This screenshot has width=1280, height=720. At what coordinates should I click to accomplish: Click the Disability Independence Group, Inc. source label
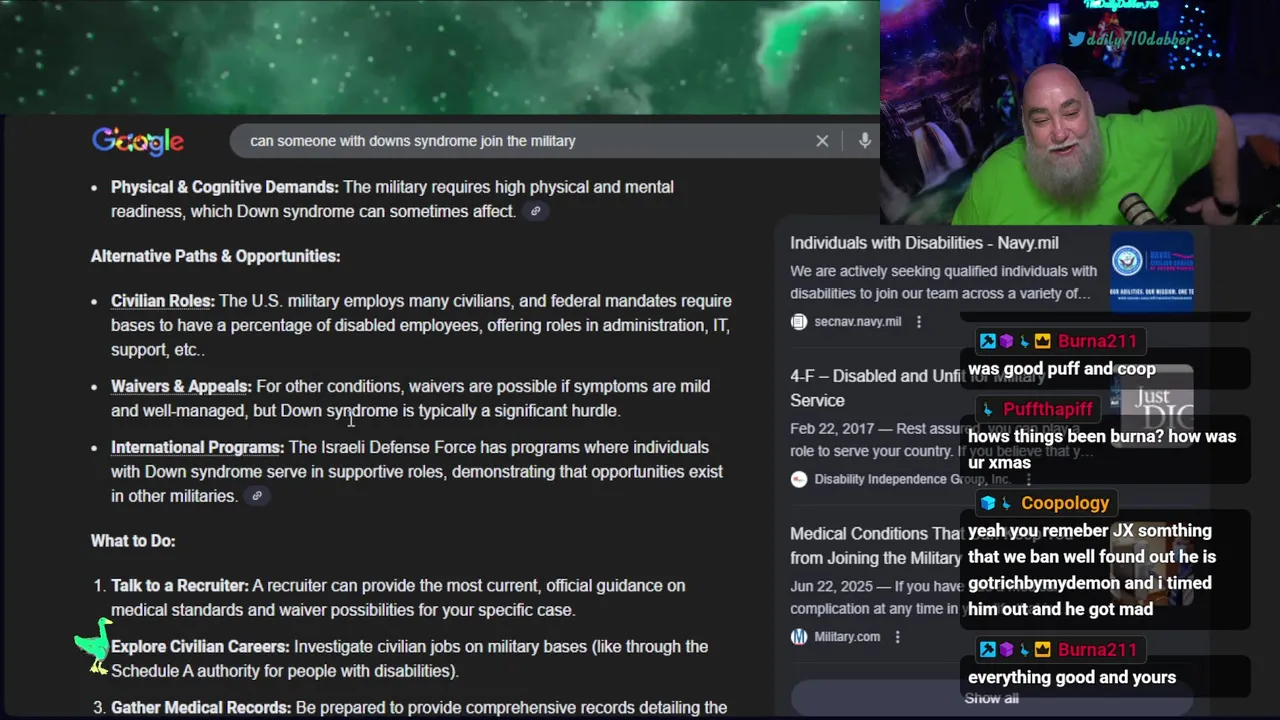[912, 479]
